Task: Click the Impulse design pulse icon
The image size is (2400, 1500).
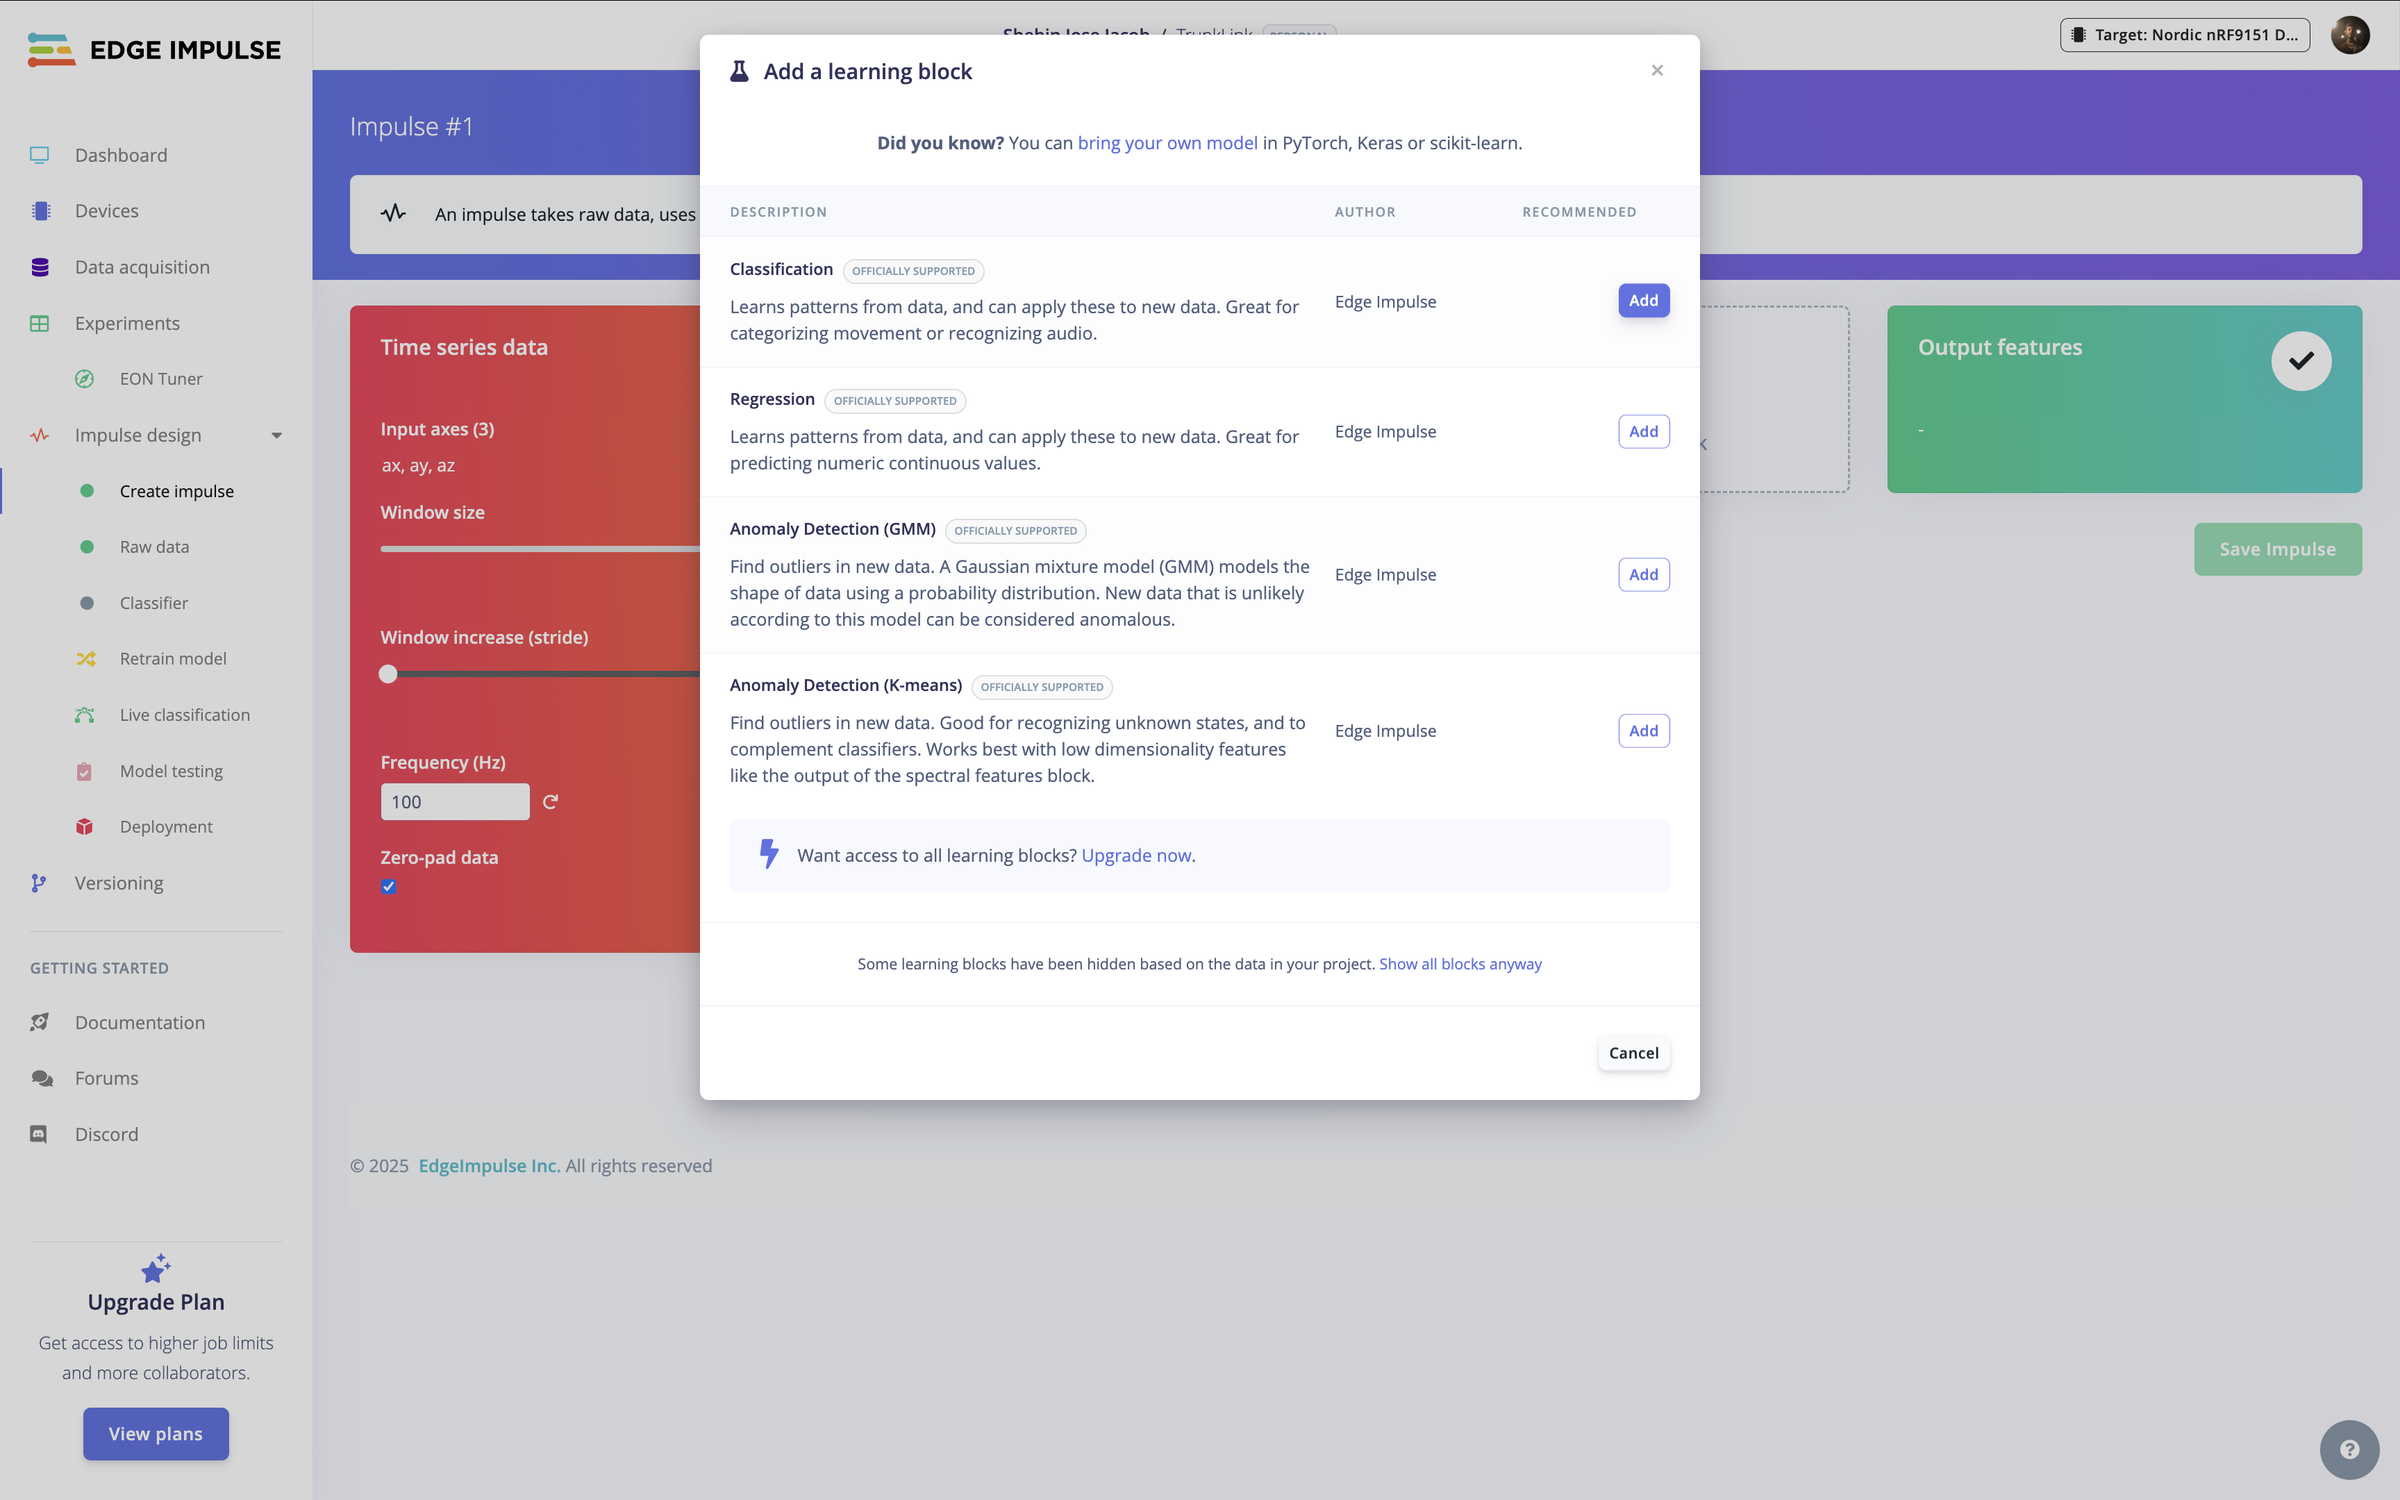Action: [x=40, y=435]
